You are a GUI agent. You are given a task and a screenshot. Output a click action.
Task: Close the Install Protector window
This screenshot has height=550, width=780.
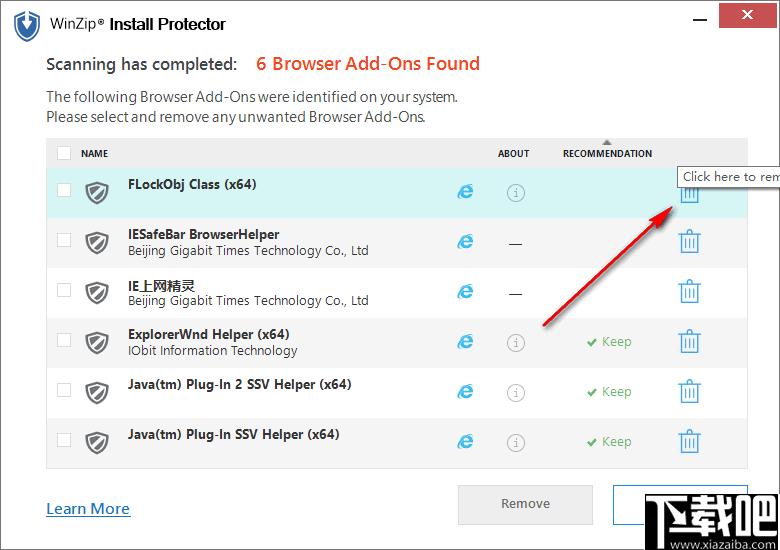coord(748,15)
